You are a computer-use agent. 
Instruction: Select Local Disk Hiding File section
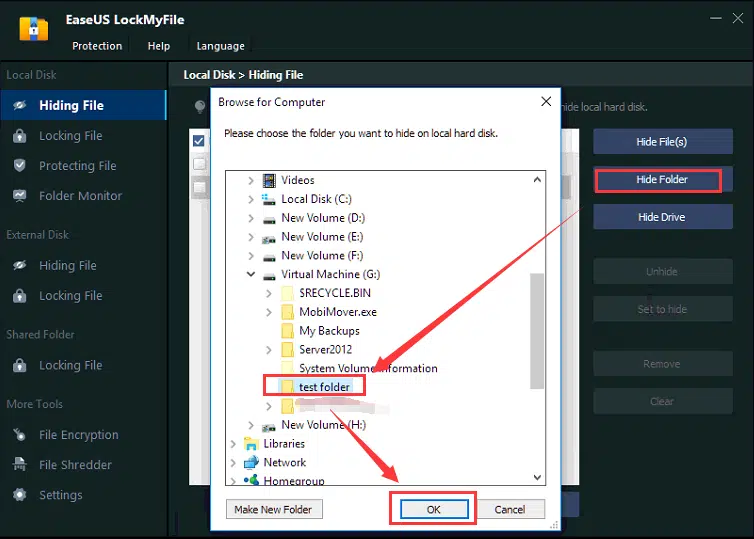[x=84, y=105]
